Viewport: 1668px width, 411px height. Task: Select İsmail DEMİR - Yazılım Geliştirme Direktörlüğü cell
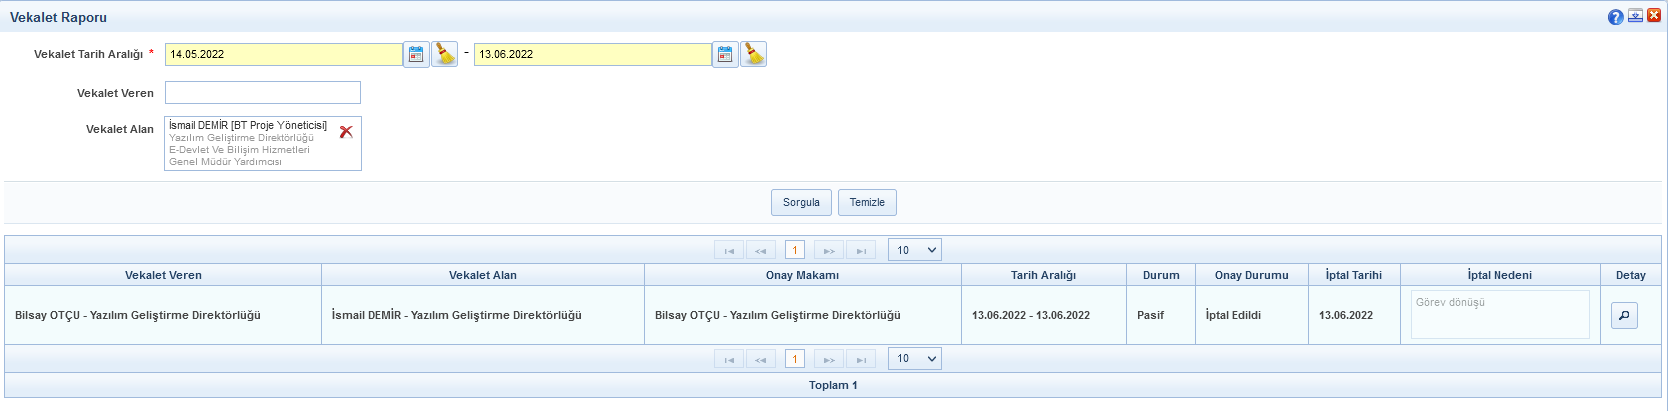[483, 315]
